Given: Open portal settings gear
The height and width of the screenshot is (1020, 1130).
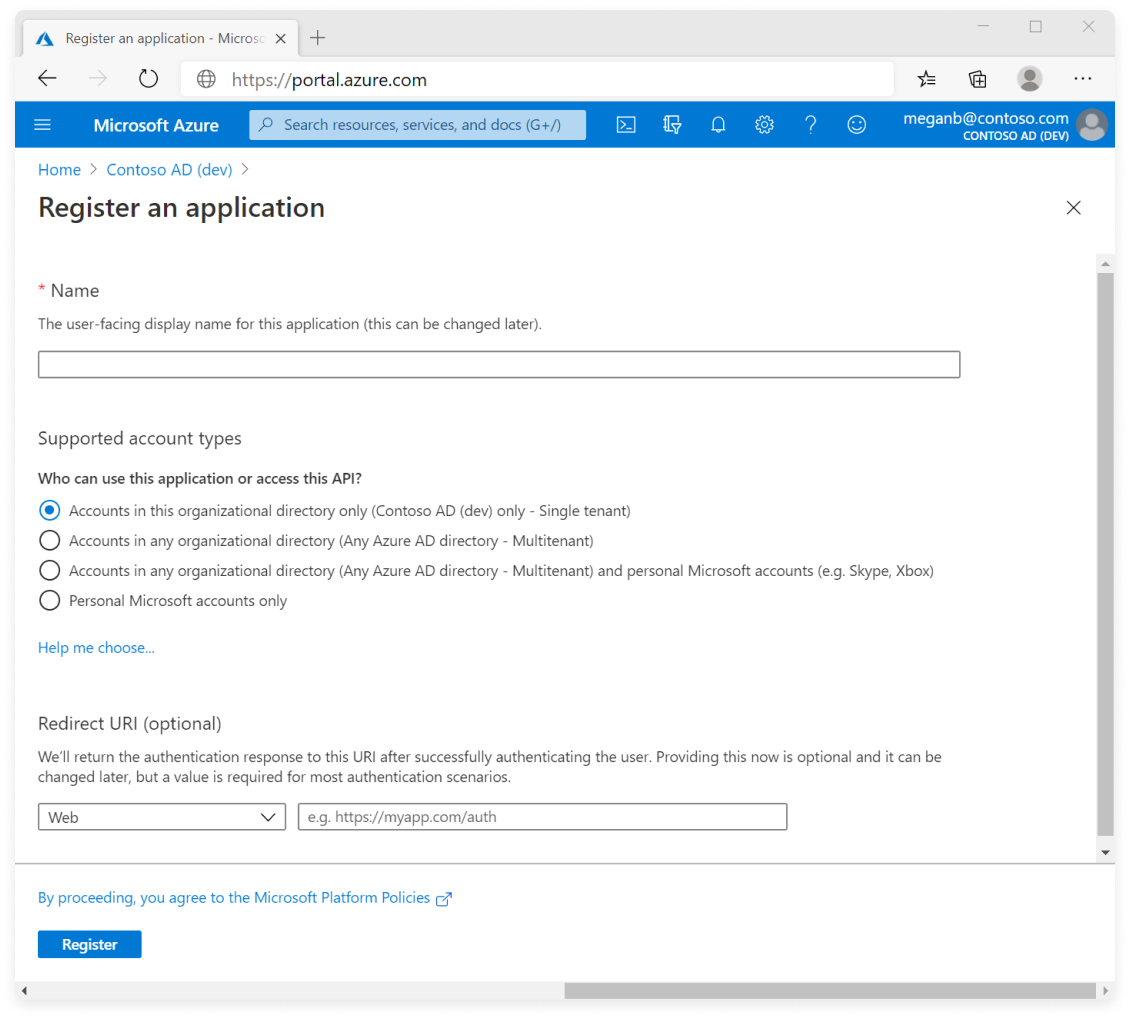Looking at the screenshot, I should tap(764, 125).
